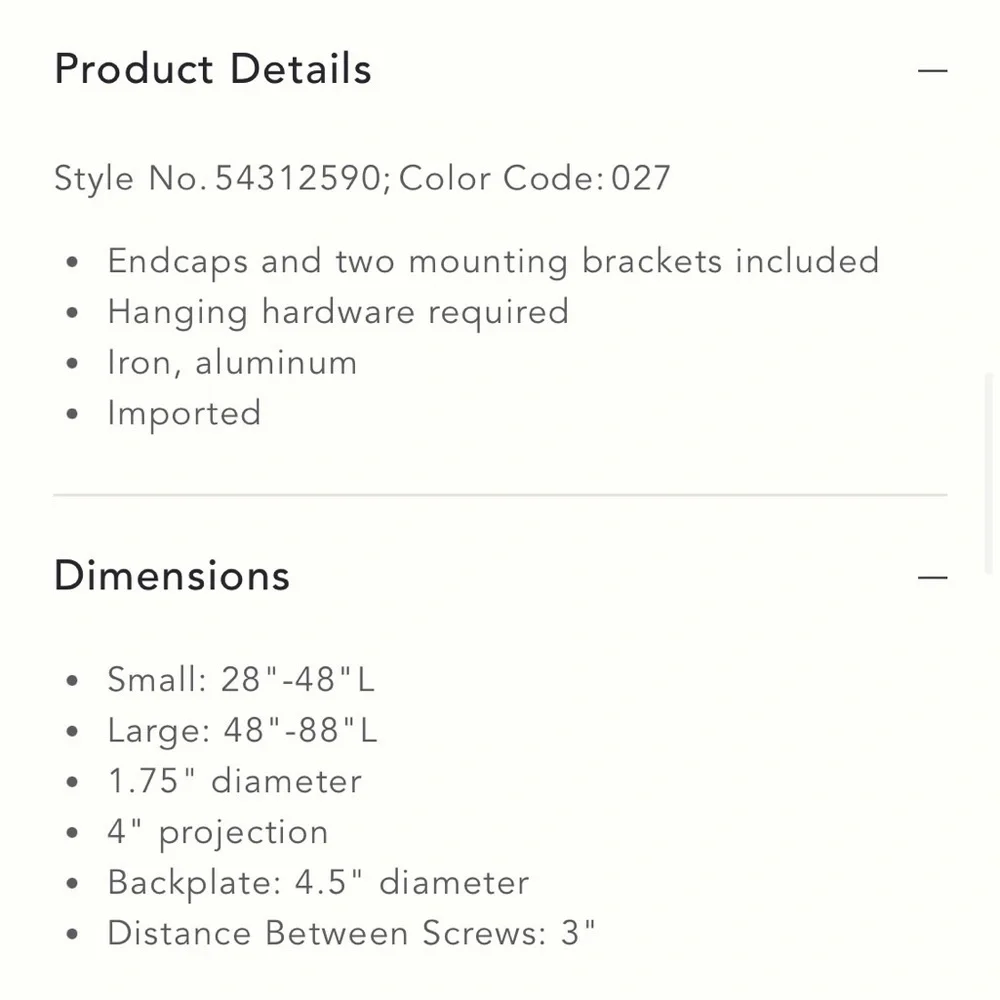Click the Distance Between Screws: 3" line
This screenshot has width=1000, height=1000.
(351, 933)
